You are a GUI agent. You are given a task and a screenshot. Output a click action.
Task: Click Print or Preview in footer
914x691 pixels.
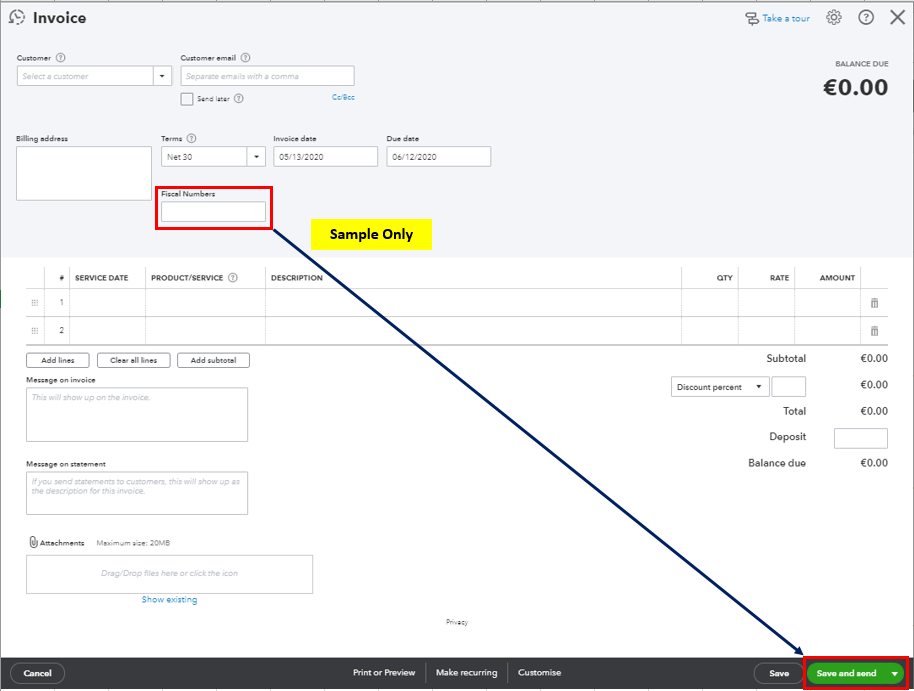[384, 672]
